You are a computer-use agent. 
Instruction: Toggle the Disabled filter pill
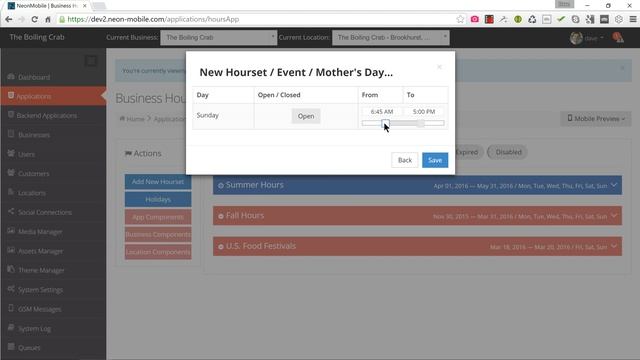507,152
